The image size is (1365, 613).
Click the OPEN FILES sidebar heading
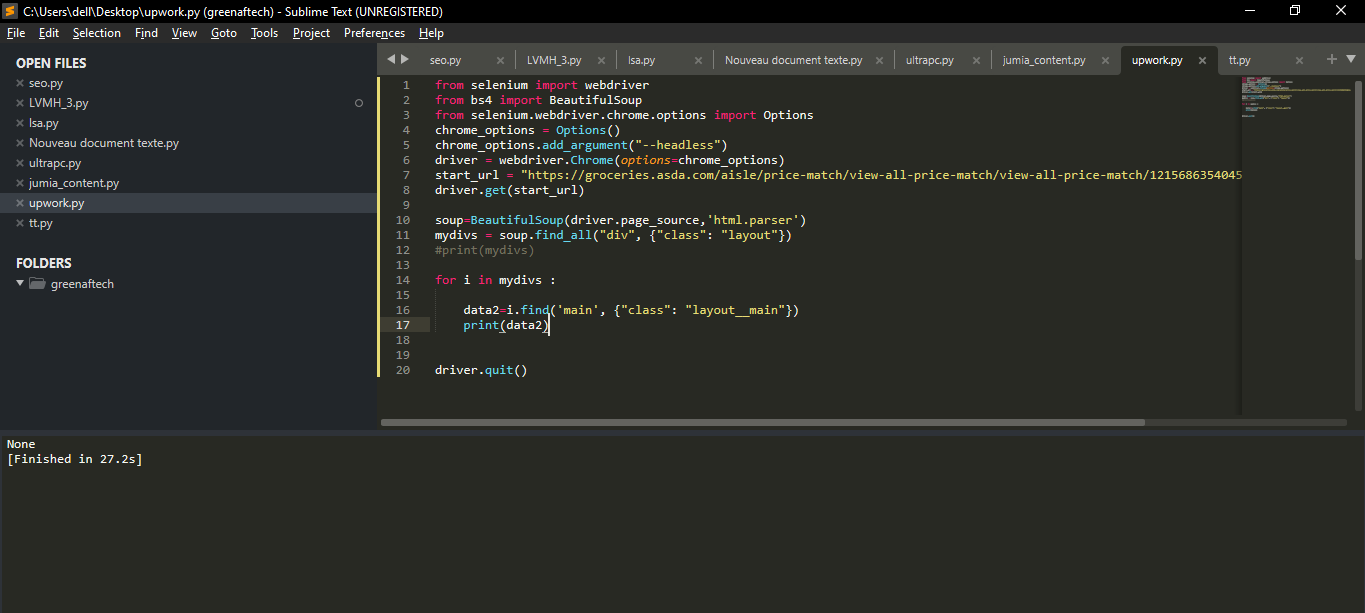tap(51, 63)
